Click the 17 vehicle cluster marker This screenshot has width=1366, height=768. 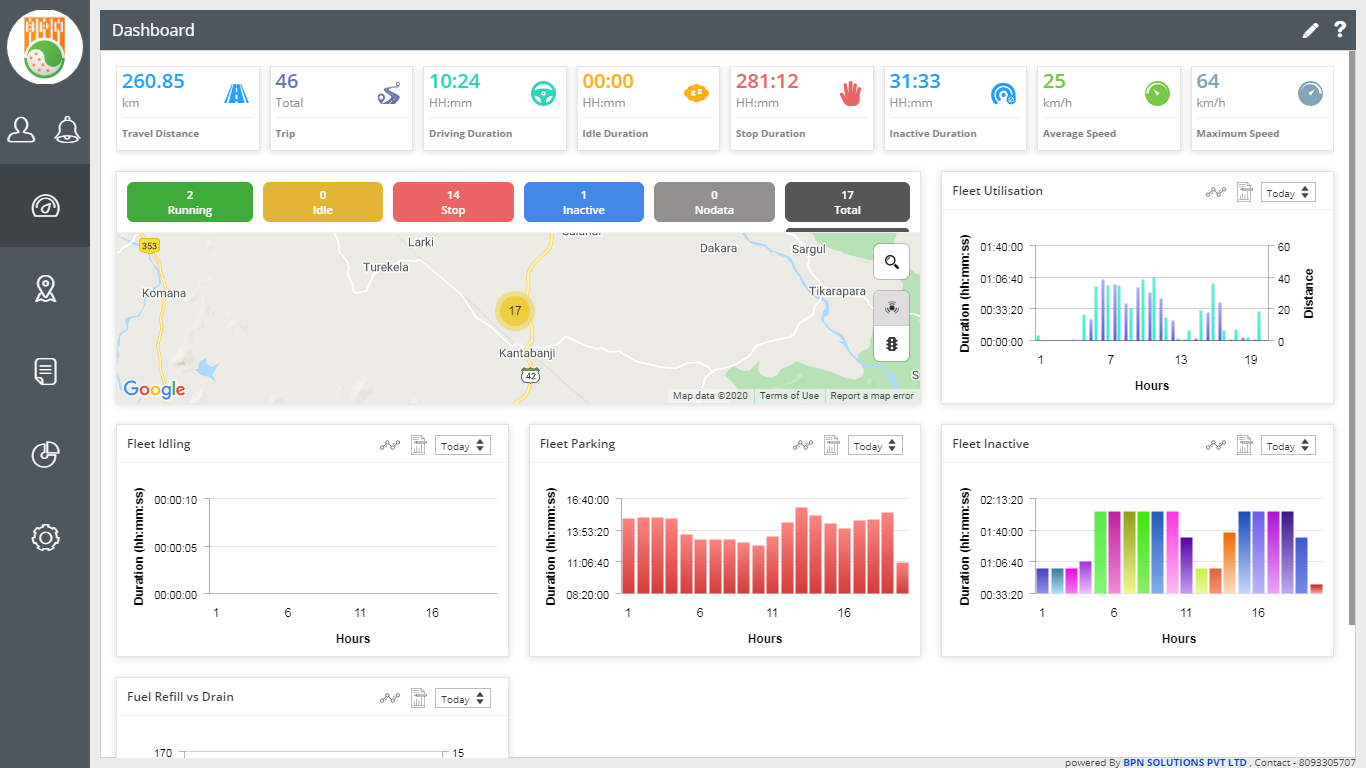point(515,311)
